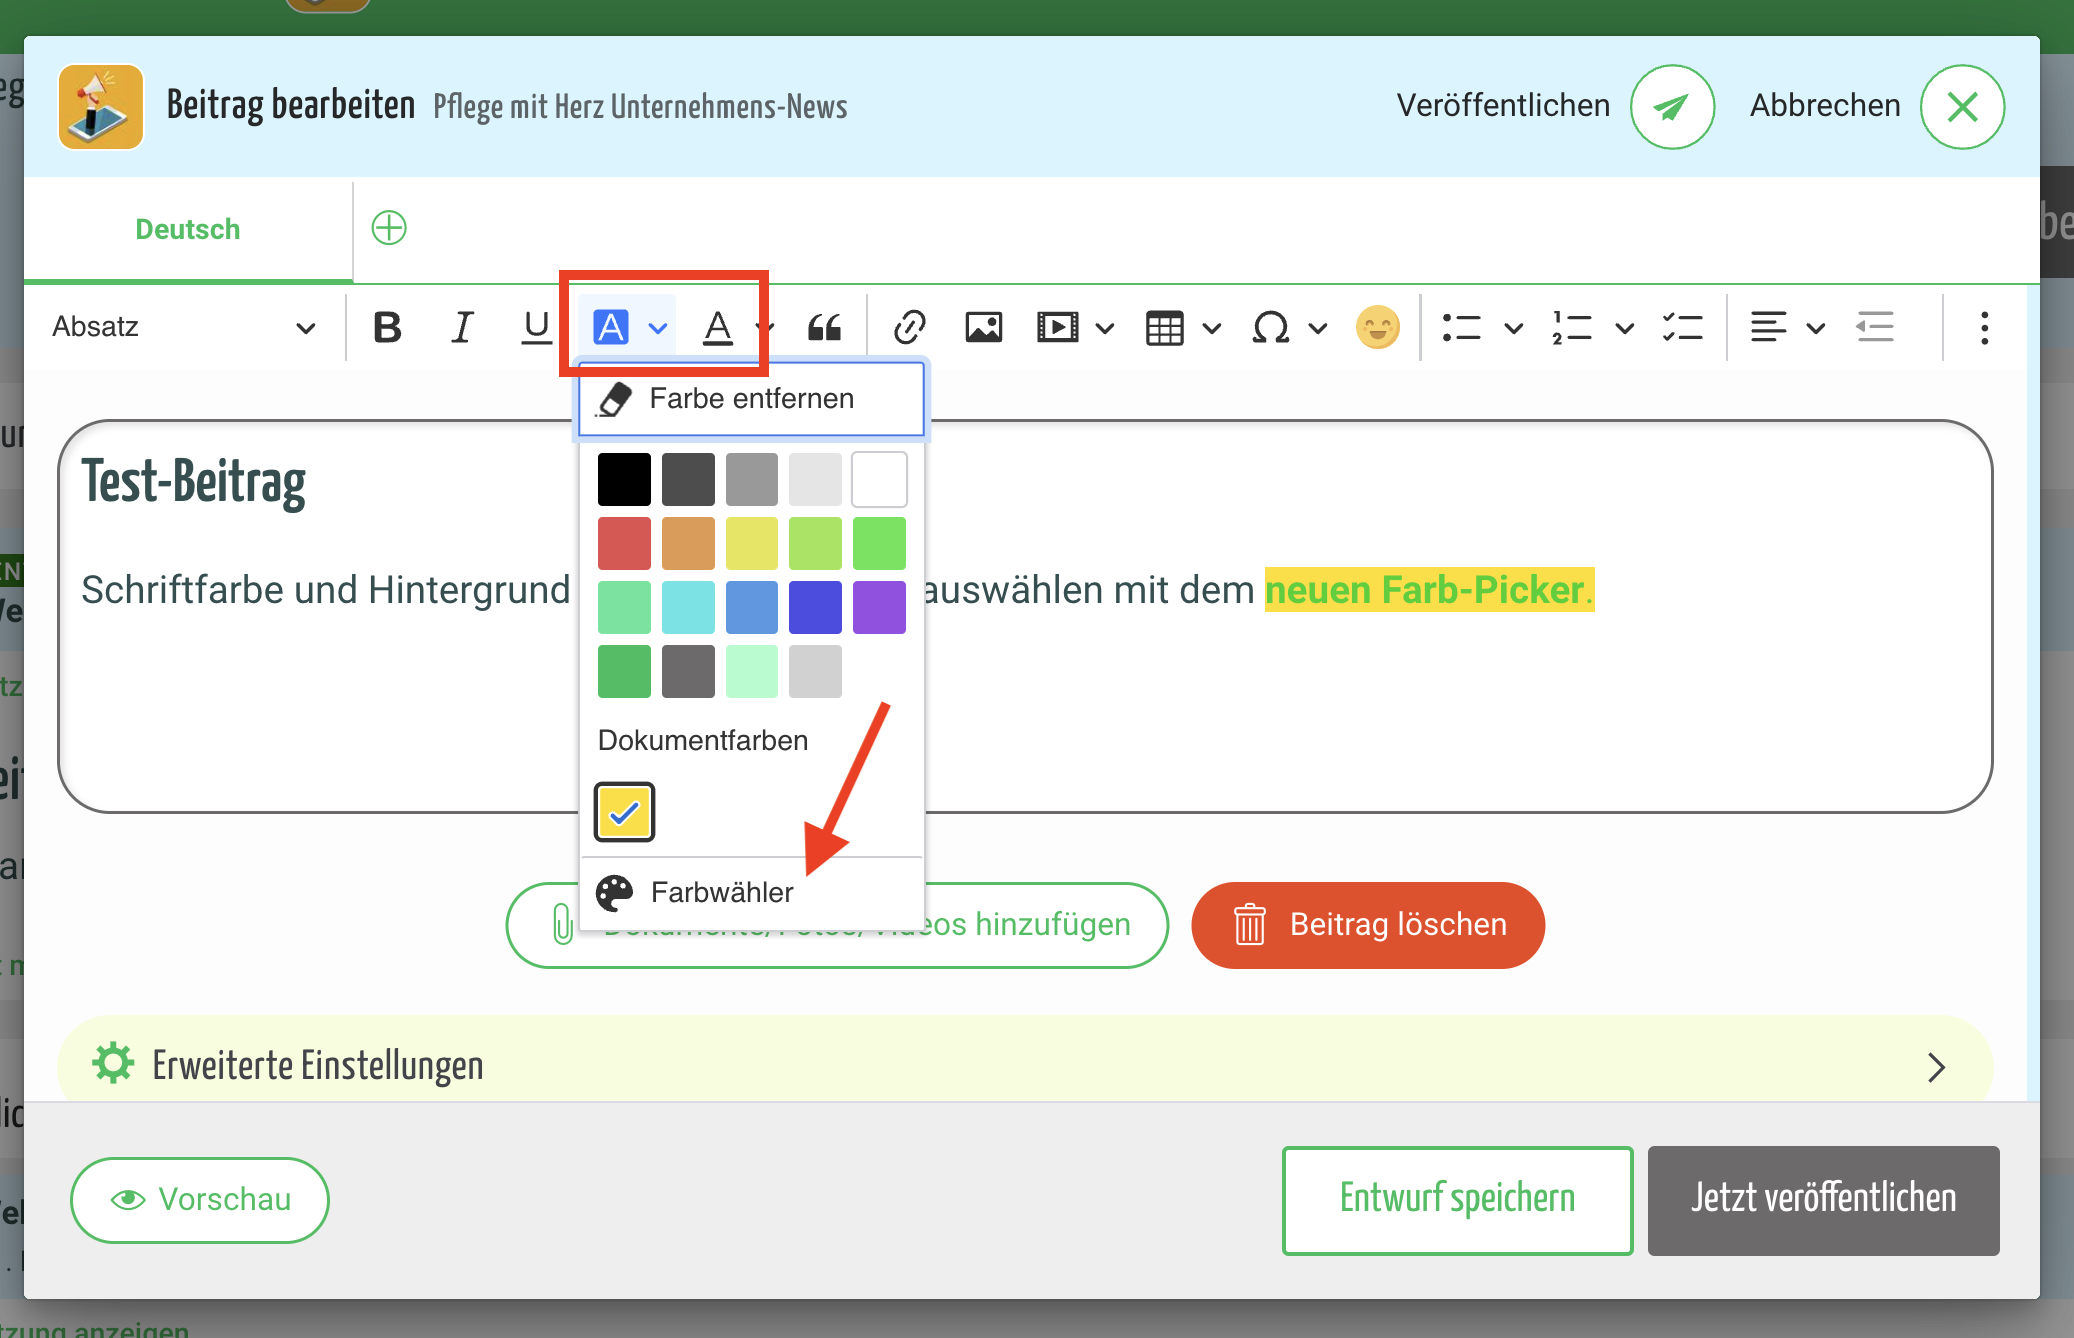Click Entwurf speichern button
The width and height of the screenshot is (2074, 1338).
pos(1457,1199)
